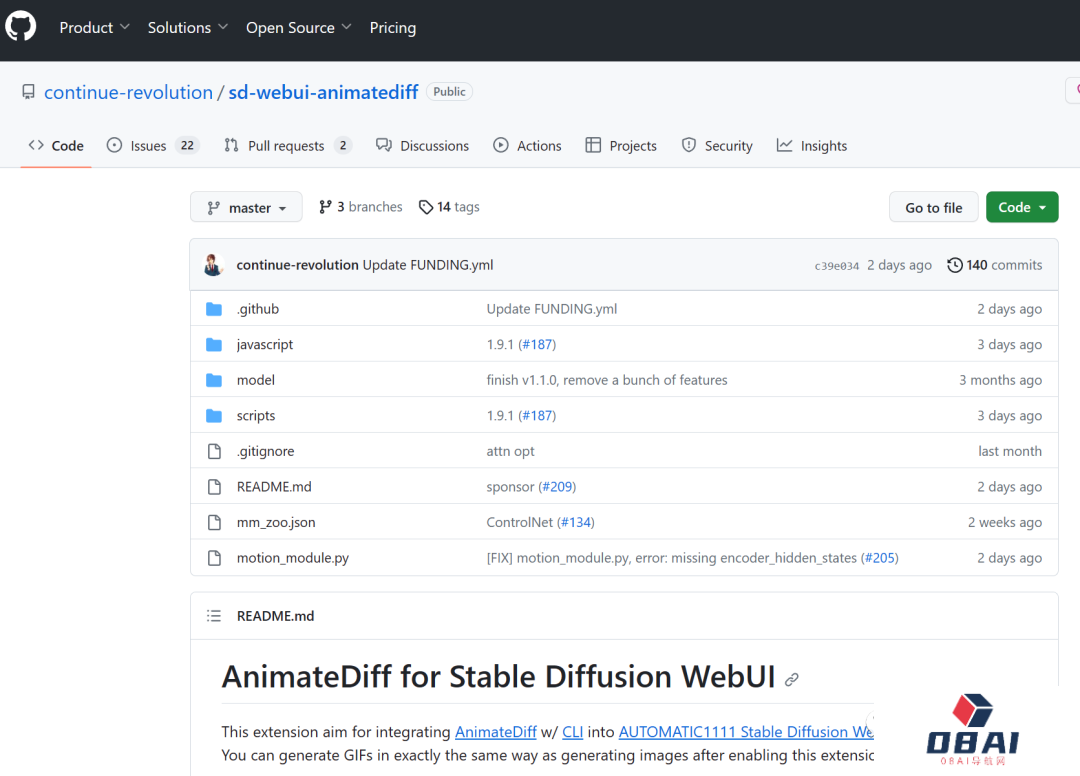Click the committer name continue-revolution
This screenshot has width=1080, height=776.
point(298,265)
